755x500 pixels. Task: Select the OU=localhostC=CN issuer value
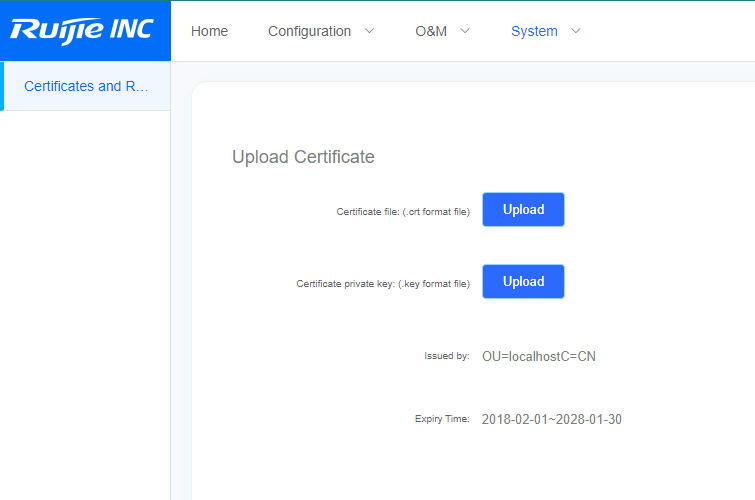(539, 356)
